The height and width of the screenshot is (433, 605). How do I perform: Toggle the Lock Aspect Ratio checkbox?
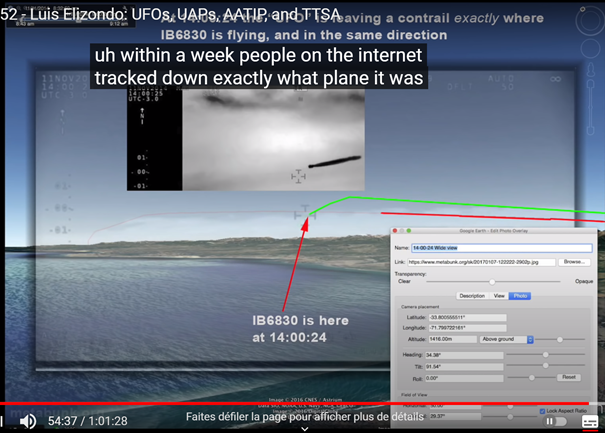tap(542, 411)
